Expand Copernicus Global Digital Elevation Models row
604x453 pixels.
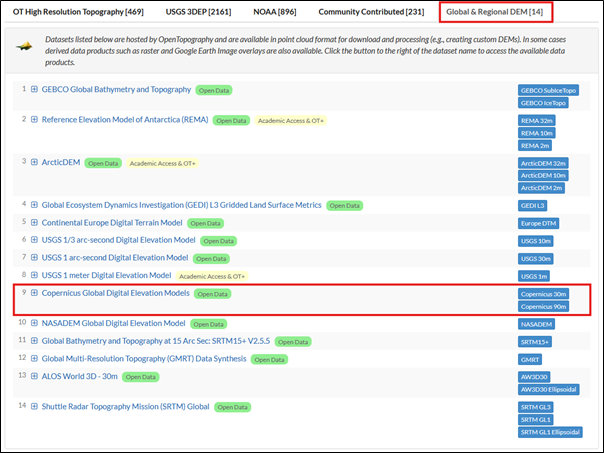34,293
